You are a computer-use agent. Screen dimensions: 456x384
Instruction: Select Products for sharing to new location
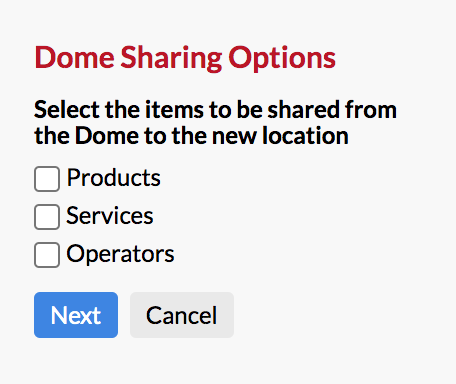[47, 179]
